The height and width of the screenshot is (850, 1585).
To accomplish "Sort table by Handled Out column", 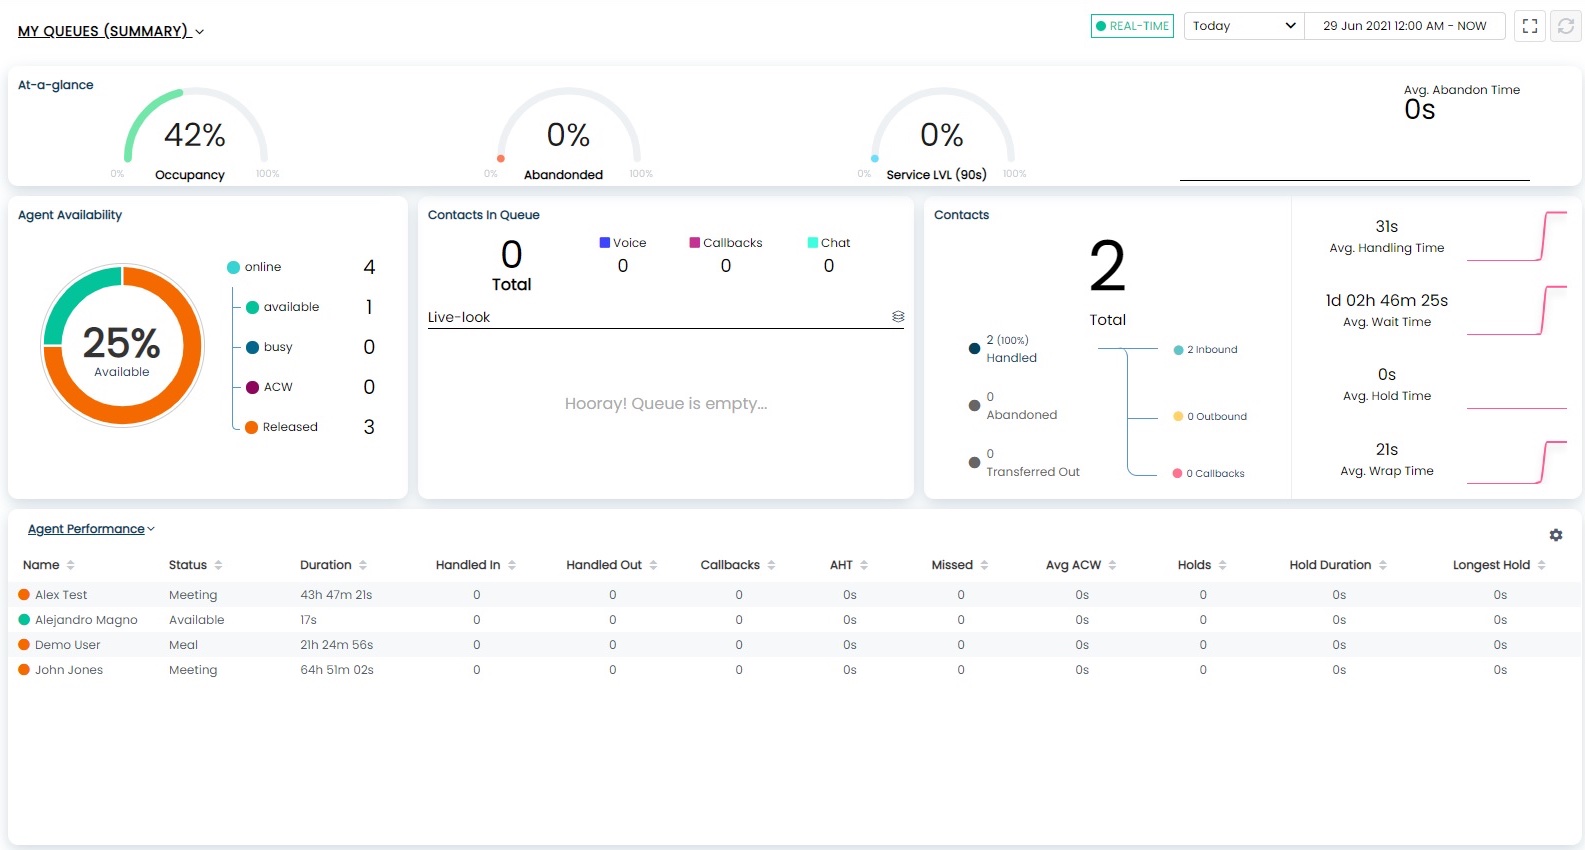I will pos(653,565).
